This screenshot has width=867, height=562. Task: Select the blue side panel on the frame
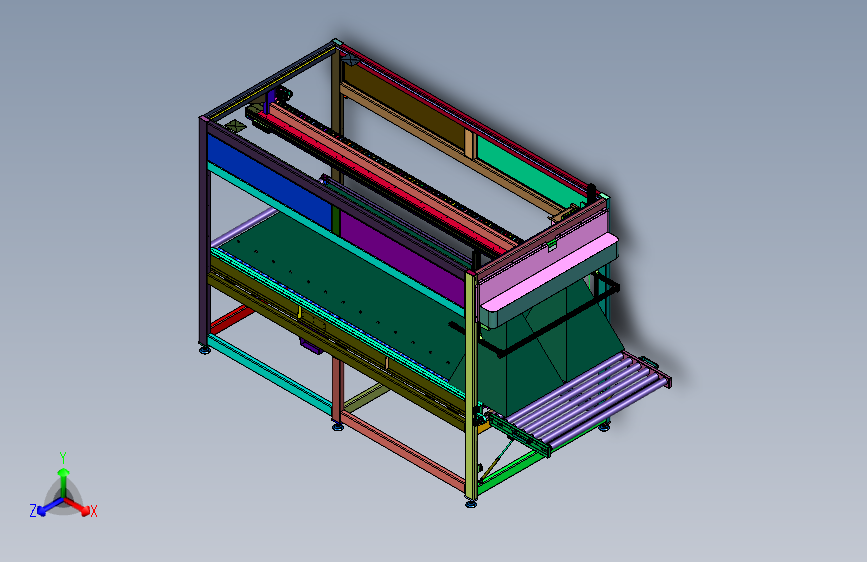click(269, 183)
